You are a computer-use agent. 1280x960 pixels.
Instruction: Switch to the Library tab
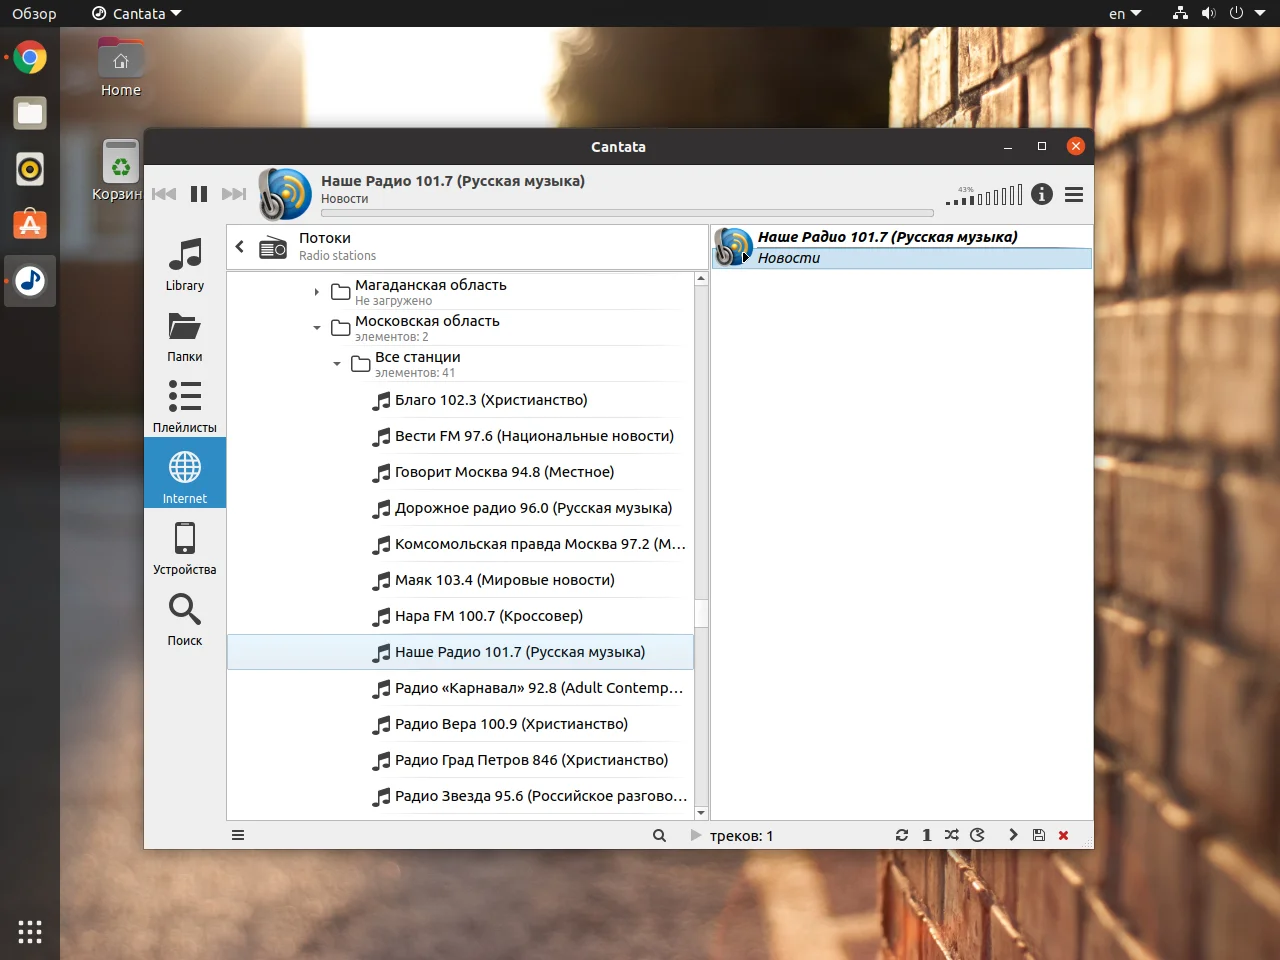point(185,265)
